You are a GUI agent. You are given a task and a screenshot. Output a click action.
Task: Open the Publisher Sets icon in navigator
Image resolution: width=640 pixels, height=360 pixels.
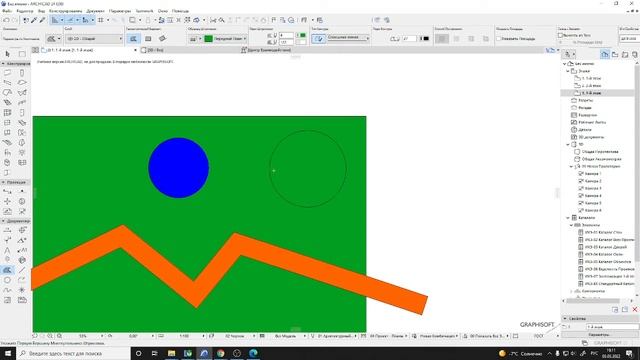tap(635, 54)
